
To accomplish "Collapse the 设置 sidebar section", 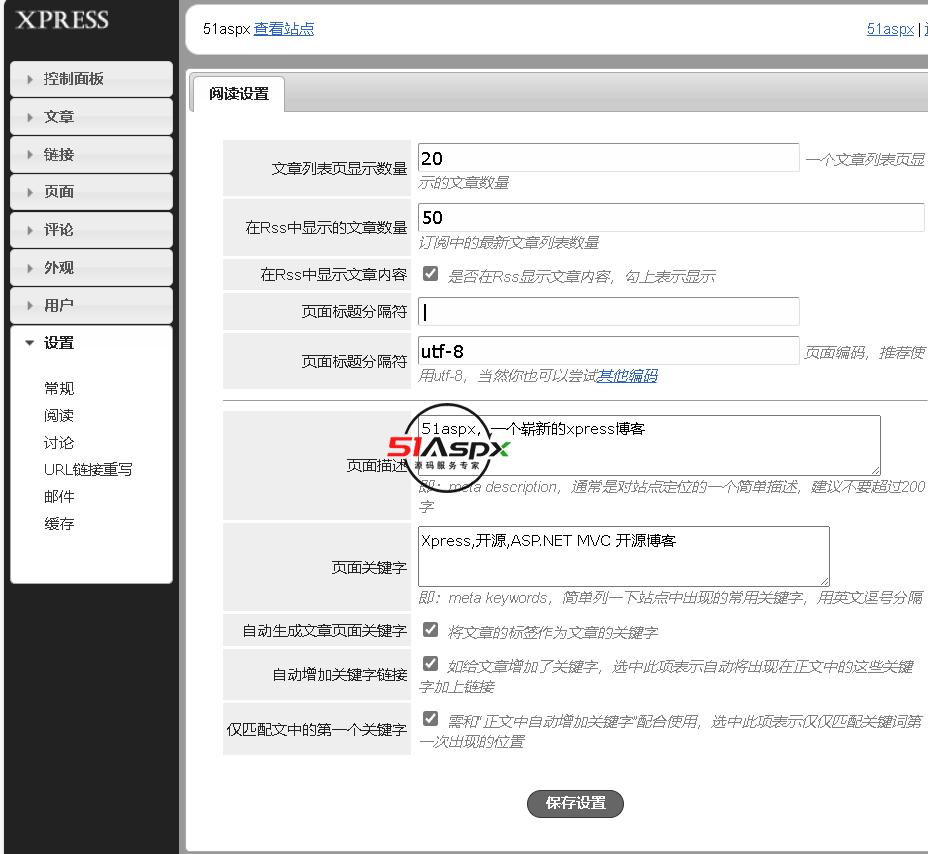I will click(x=90, y=343).
